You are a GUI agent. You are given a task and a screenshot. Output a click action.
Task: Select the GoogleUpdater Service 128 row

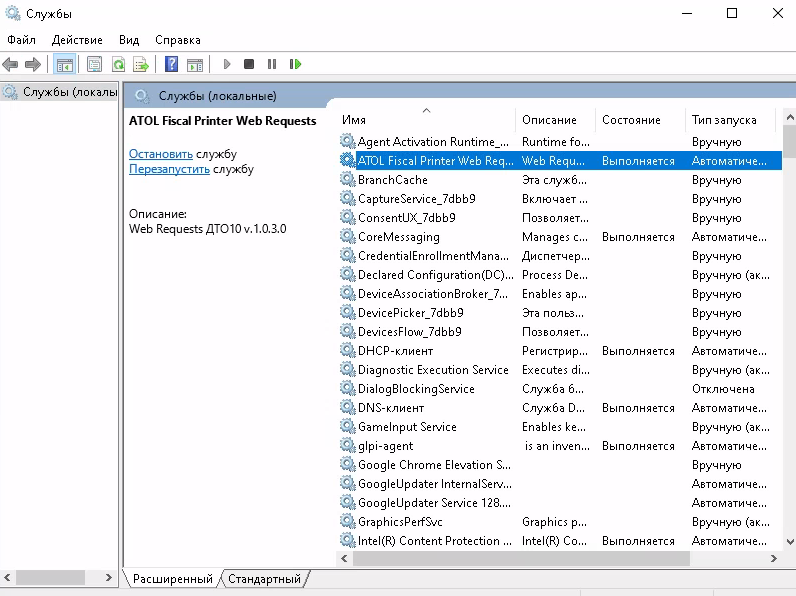(559, 503)
